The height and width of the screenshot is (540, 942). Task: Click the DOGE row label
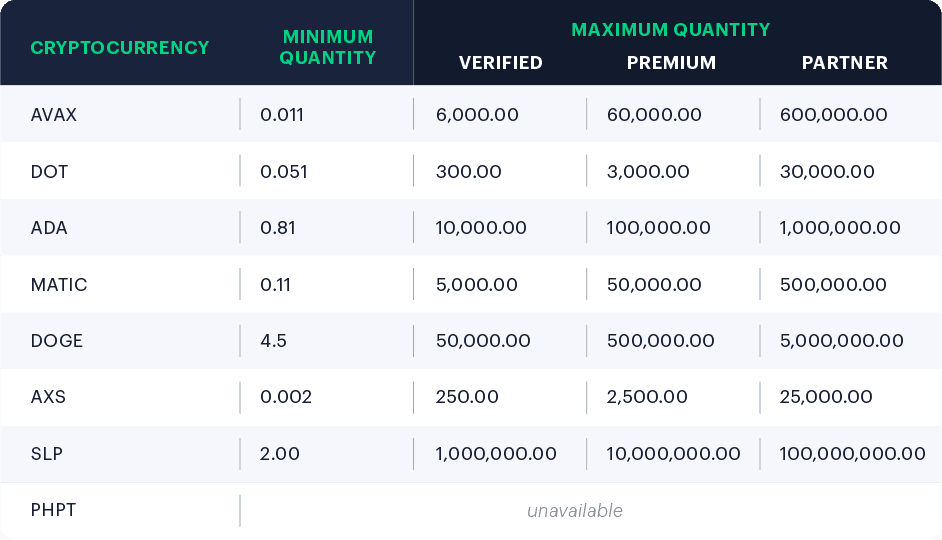[x=57, y=341]
